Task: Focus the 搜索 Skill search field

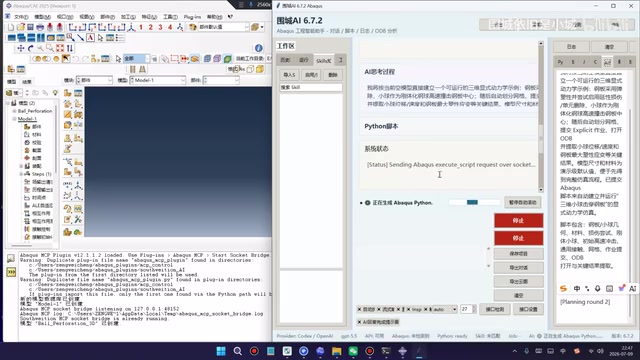Action: coord(311,87)
